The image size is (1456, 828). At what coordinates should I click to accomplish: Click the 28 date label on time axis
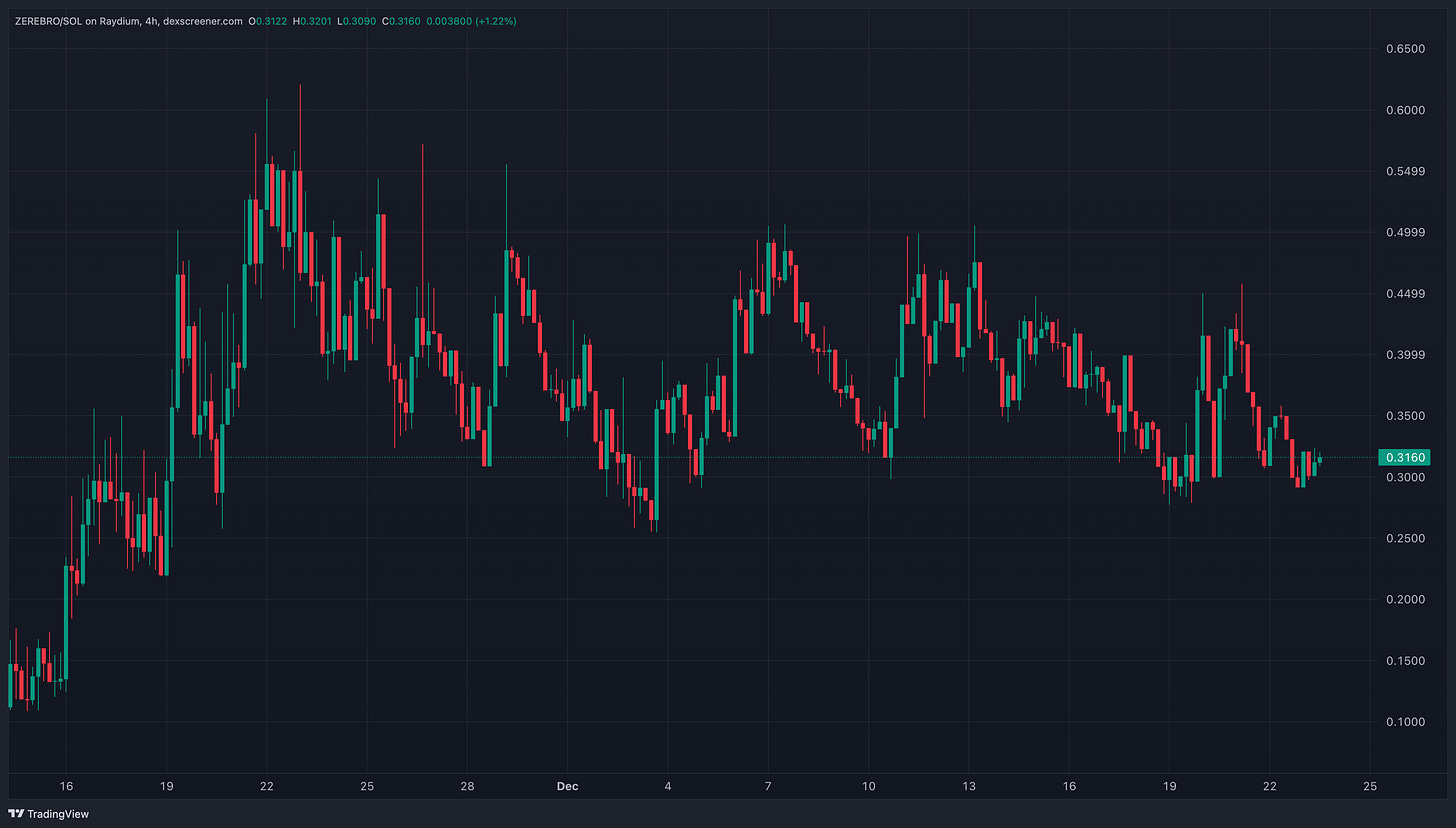click(467, 787)
